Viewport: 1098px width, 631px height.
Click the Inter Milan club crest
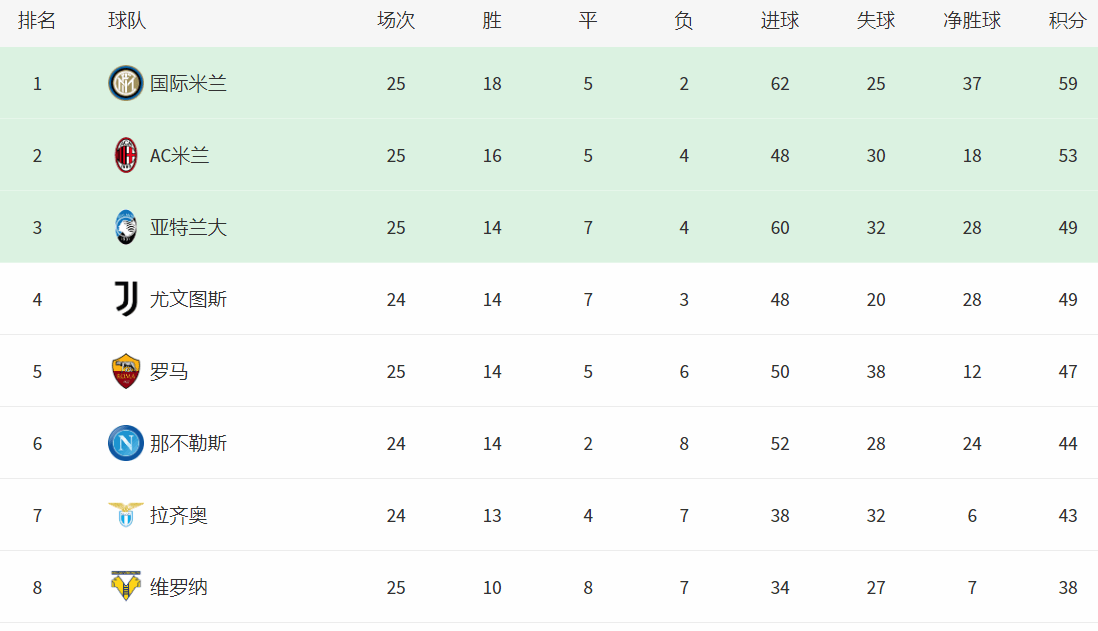pyautogui.click(x=126, y=83)
